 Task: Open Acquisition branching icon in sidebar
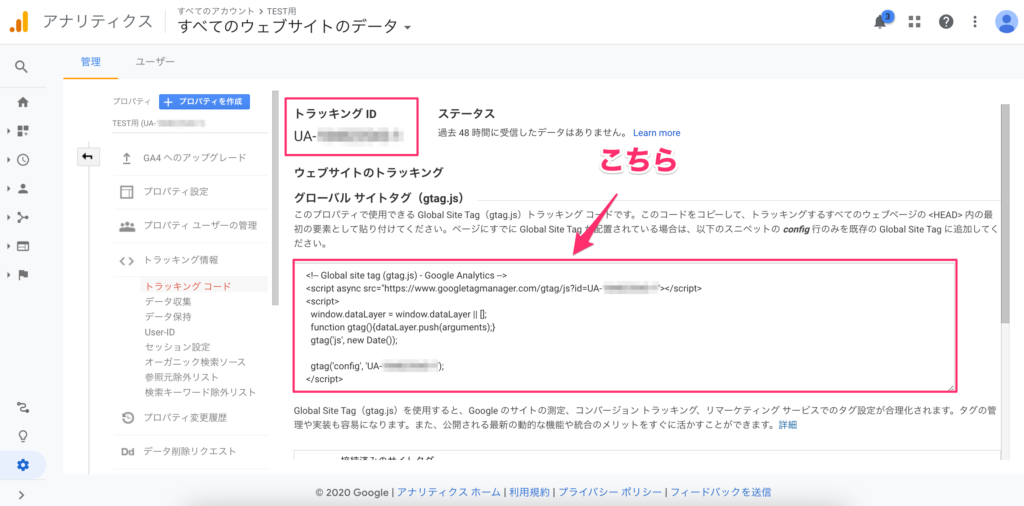pyautogui.click(x=23, y=217)
